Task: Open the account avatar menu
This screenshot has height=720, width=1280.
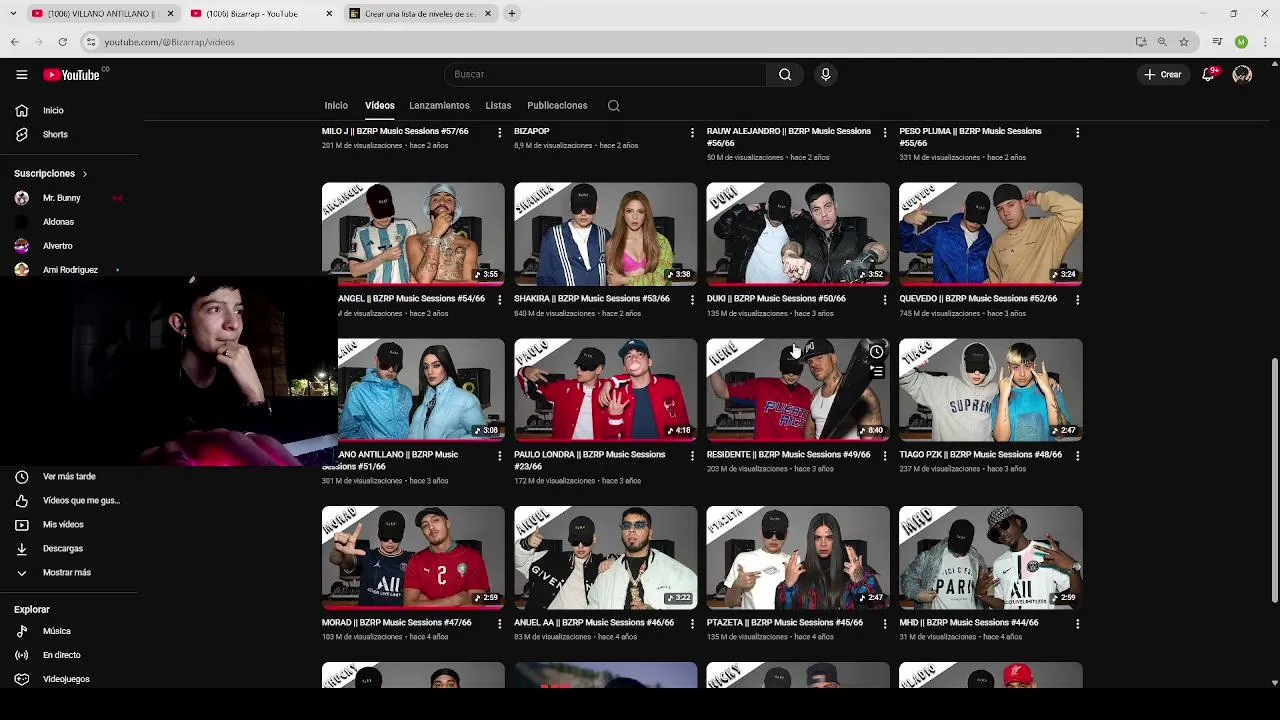Action: [x=1242, y=74]
